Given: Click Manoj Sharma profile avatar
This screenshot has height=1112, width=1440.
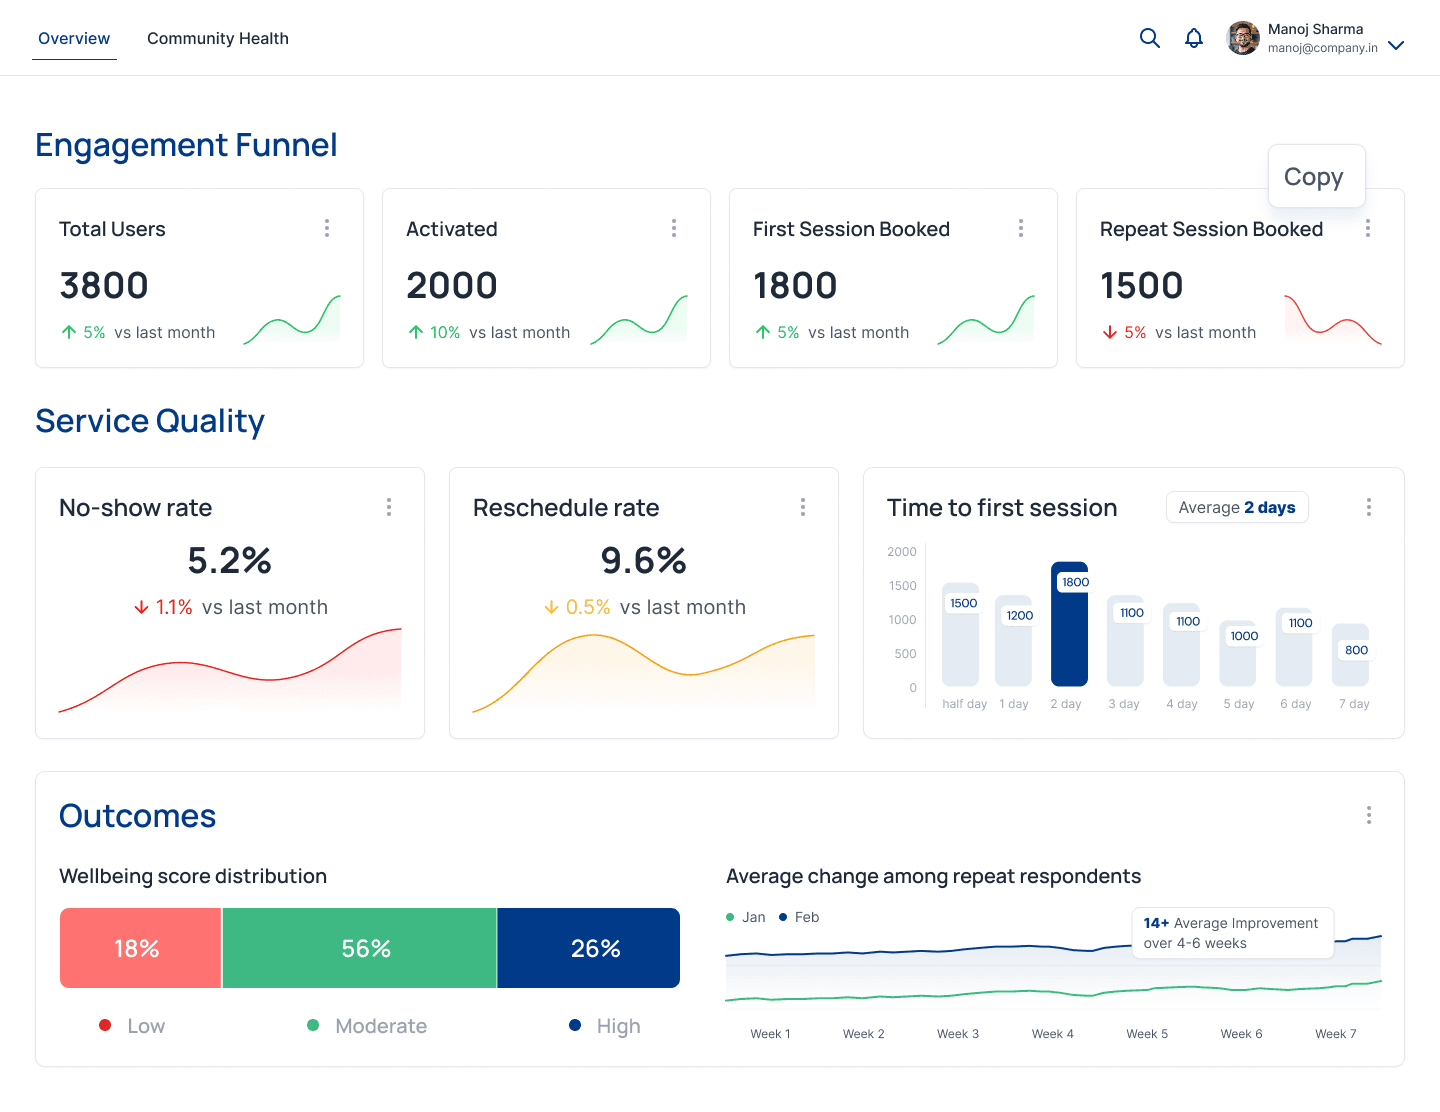Looking at the screenshot, I should (1243, 38).
